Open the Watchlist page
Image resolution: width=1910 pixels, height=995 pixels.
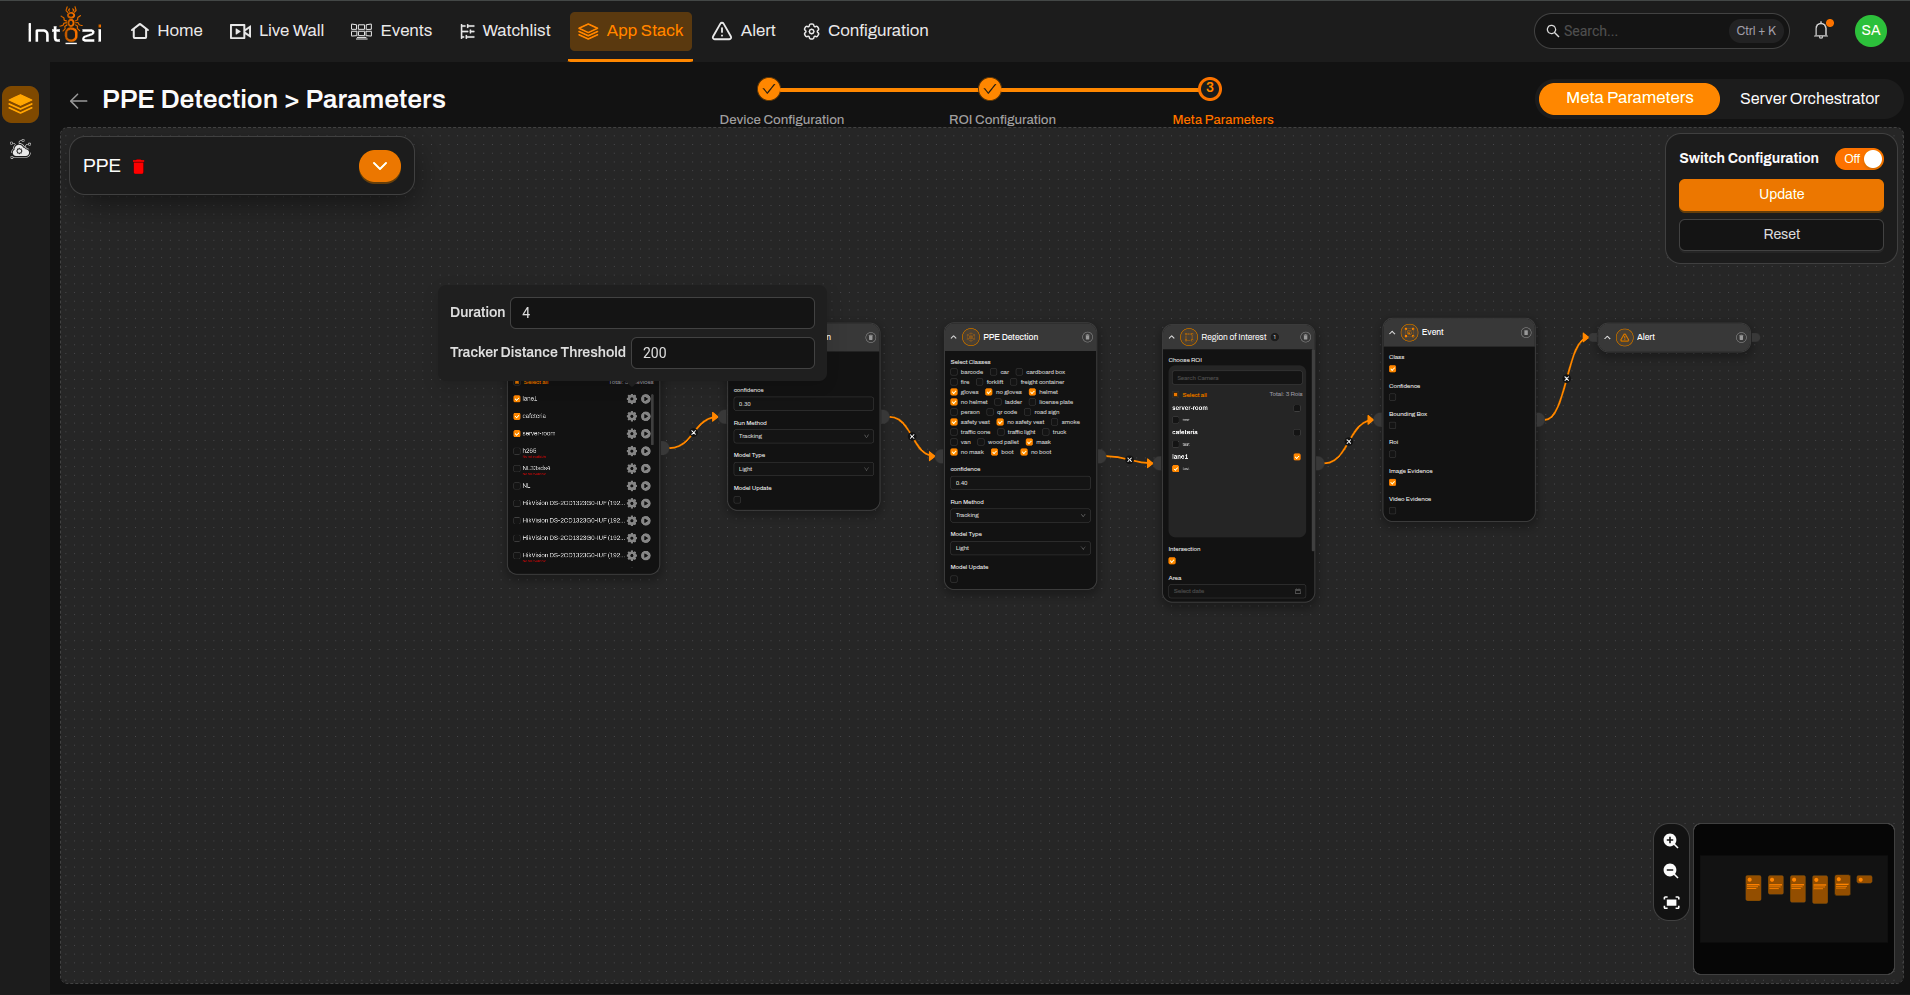(x=505, y=31)
